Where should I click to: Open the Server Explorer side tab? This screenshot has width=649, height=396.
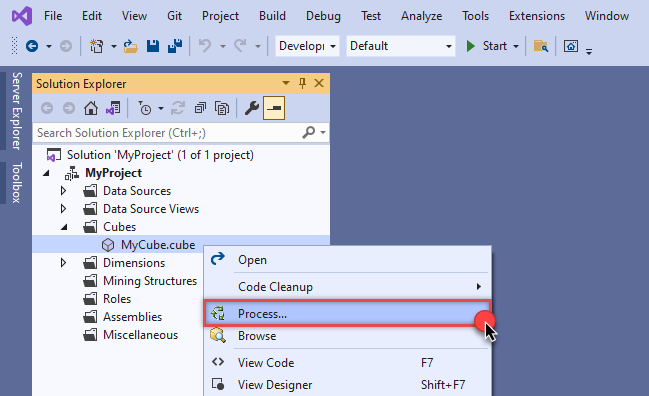(16, 111)
